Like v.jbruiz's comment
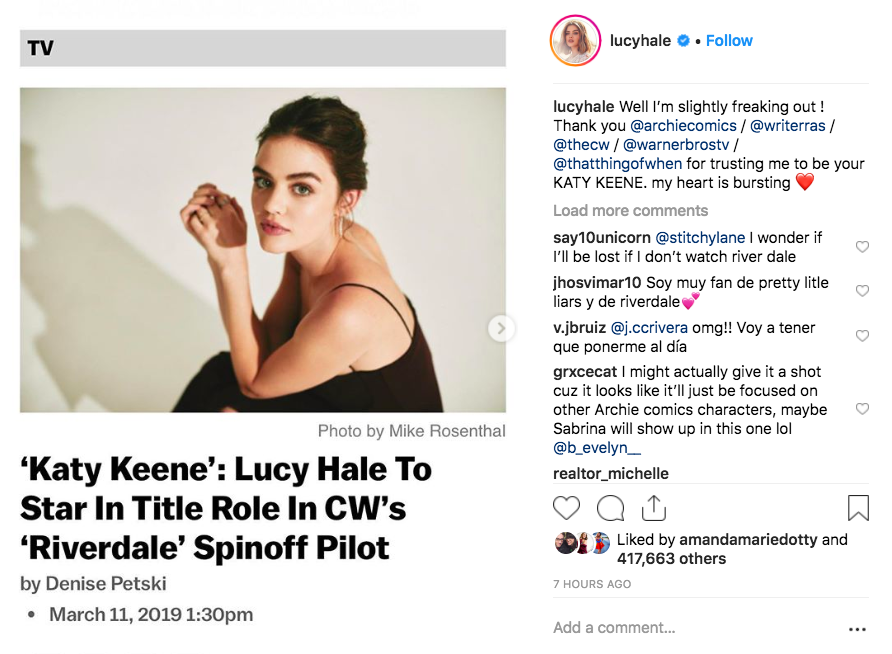The width and height of the screenshot is (892, 654). click(x=862, y=336)
